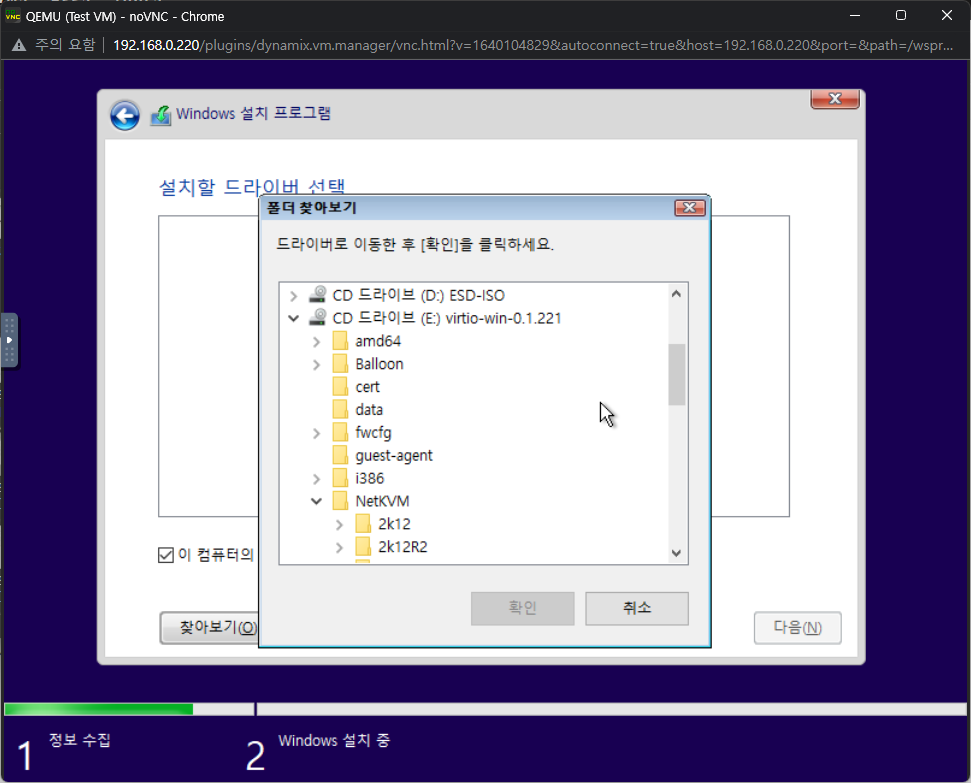Close the Windows Setup window
The image size is (971, 783).
pyautogui.click(x=835, y=99)
